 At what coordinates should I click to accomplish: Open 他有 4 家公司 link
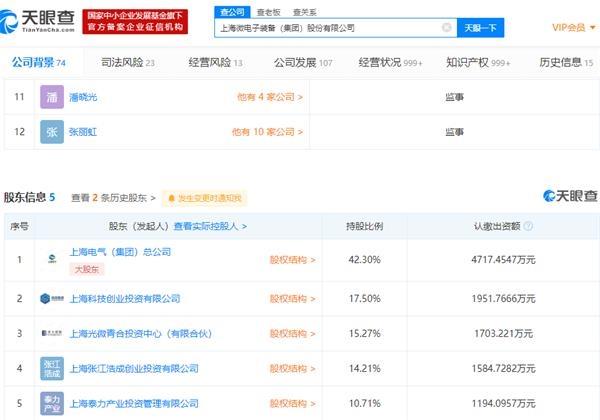point(270,97)
